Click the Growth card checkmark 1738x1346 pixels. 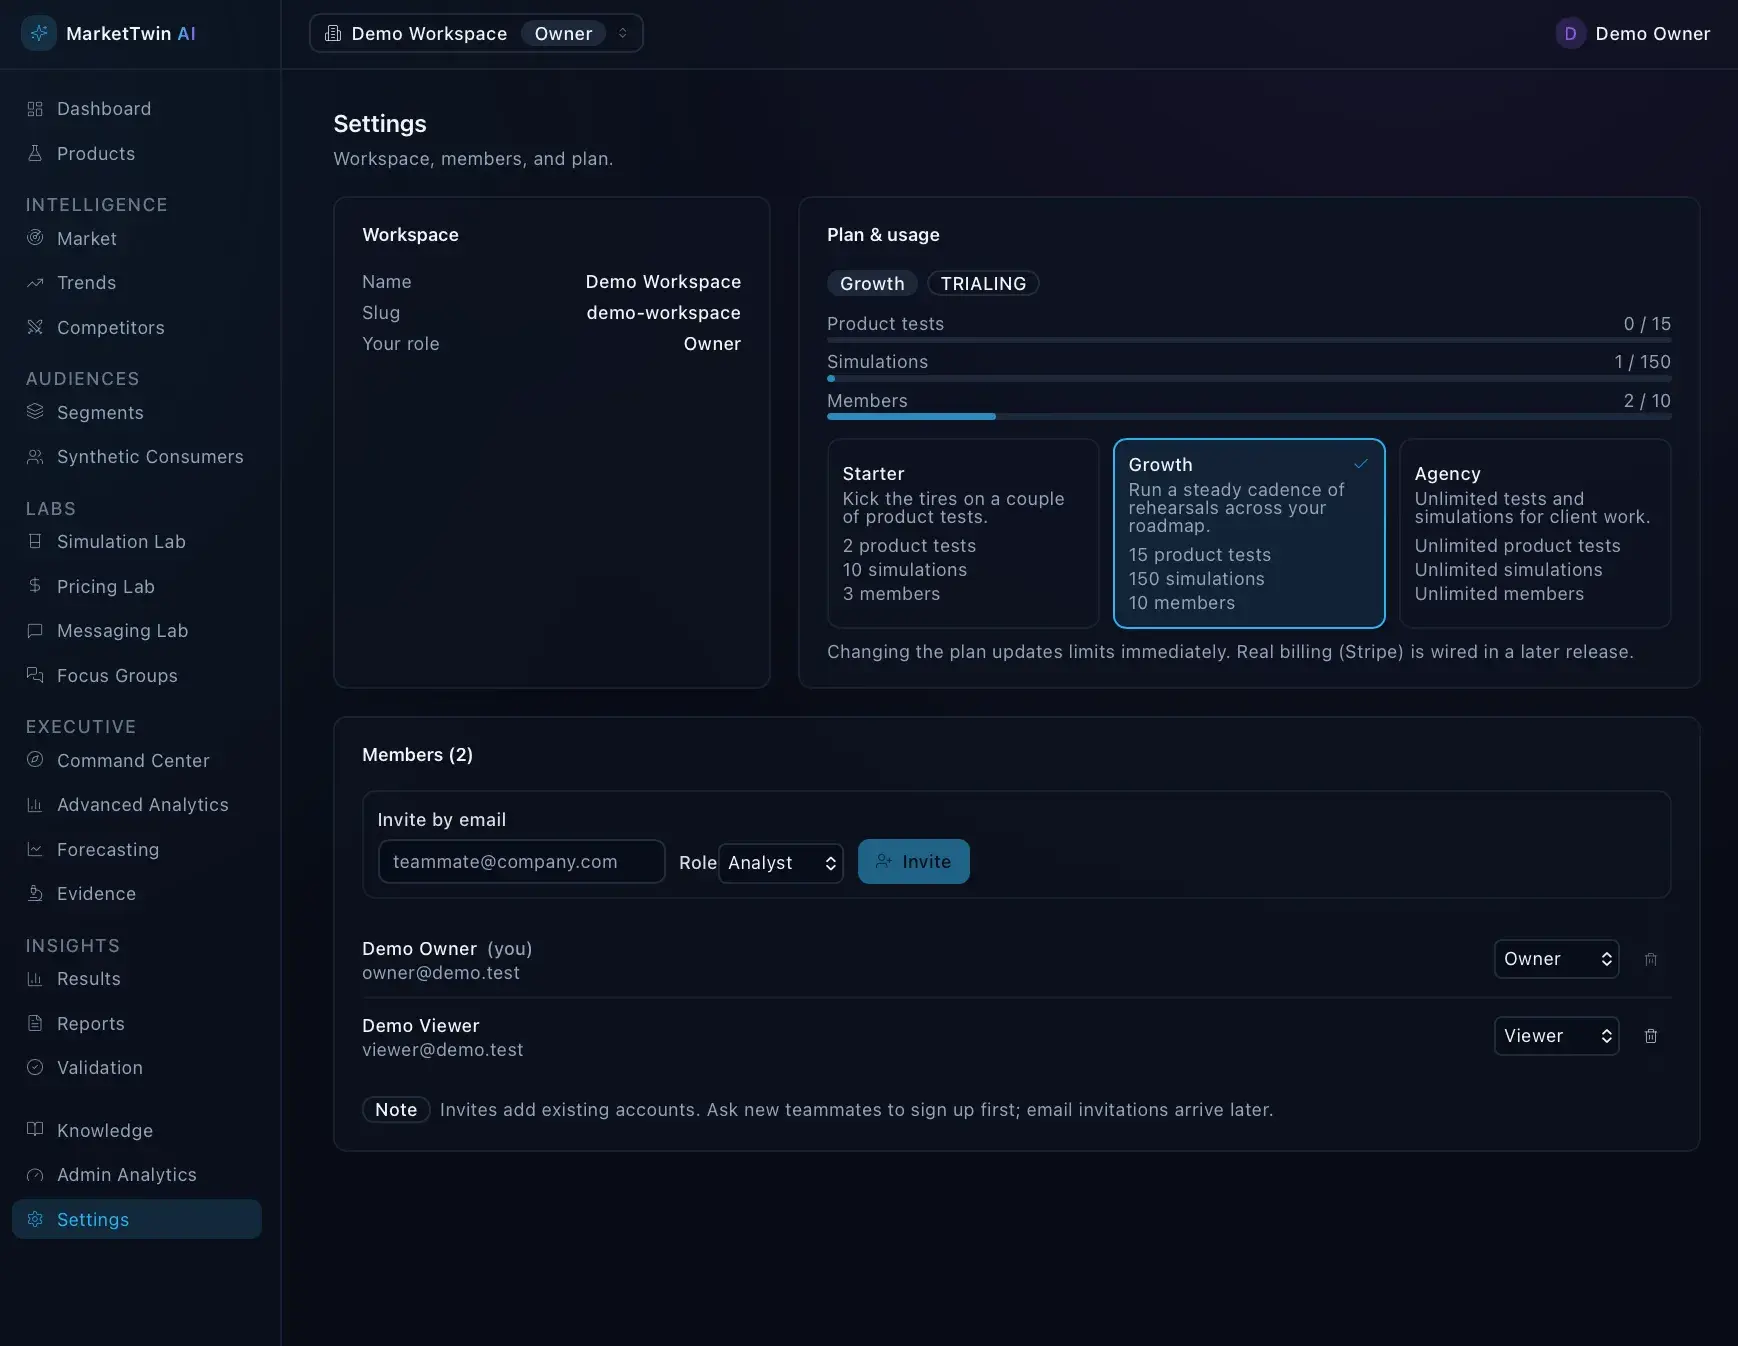[1360, 464]
